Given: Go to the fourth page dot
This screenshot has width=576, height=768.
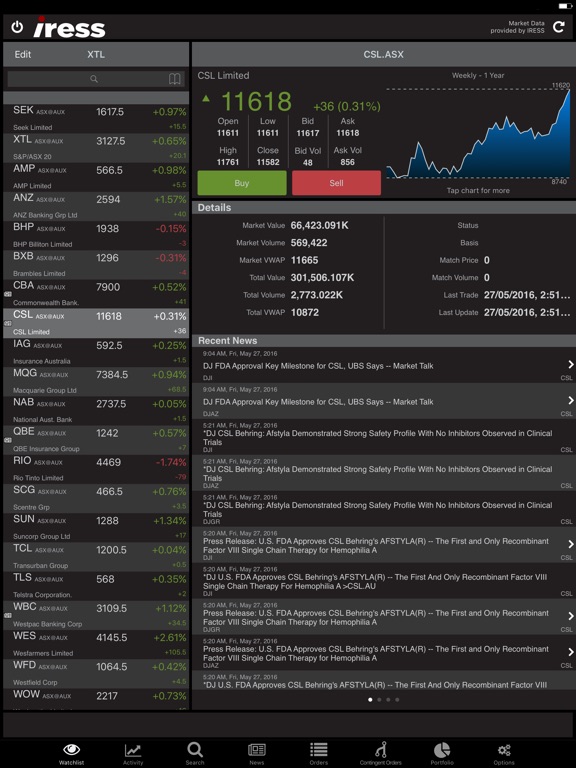Looking at the screenshot, I should (397, 699).
